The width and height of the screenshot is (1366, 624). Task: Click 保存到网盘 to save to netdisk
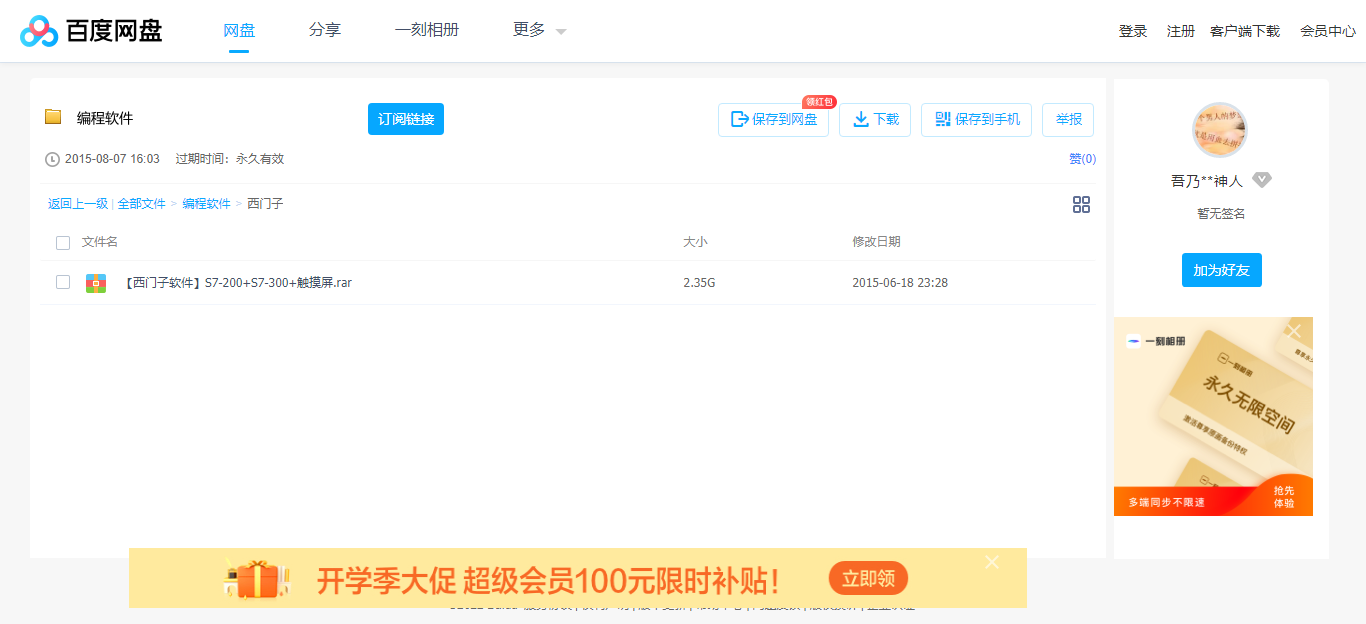point(773,119)
